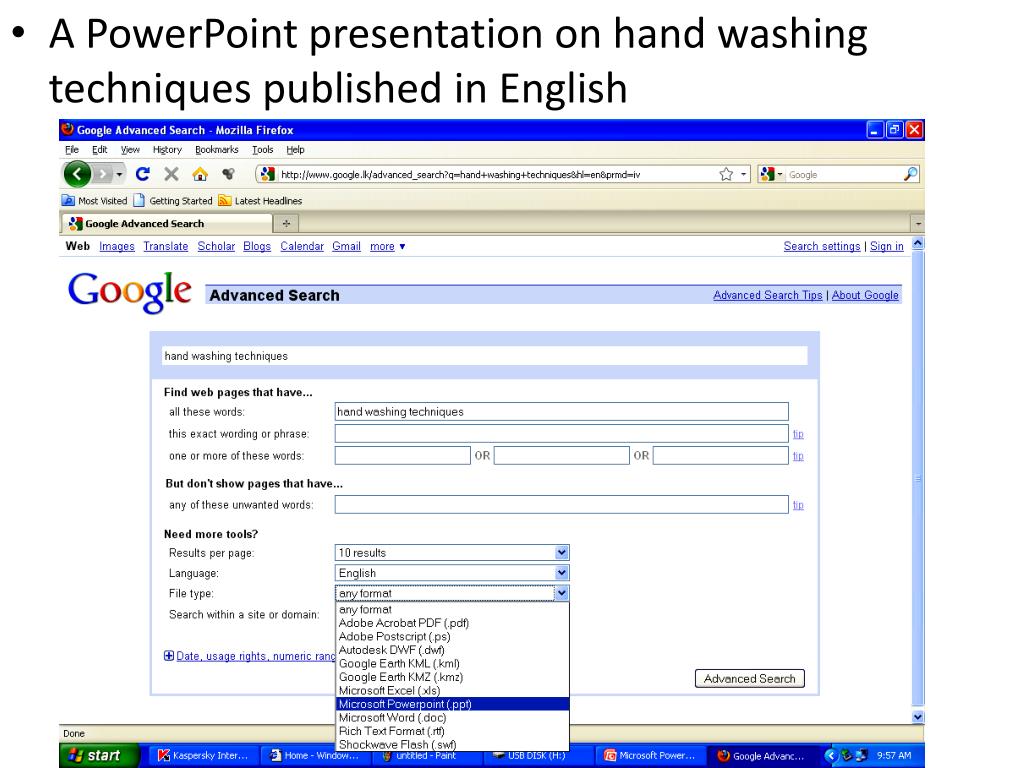Choose any format option in list
The width and height of the screenshot is (1024, 768).
(x=452, y=609)
